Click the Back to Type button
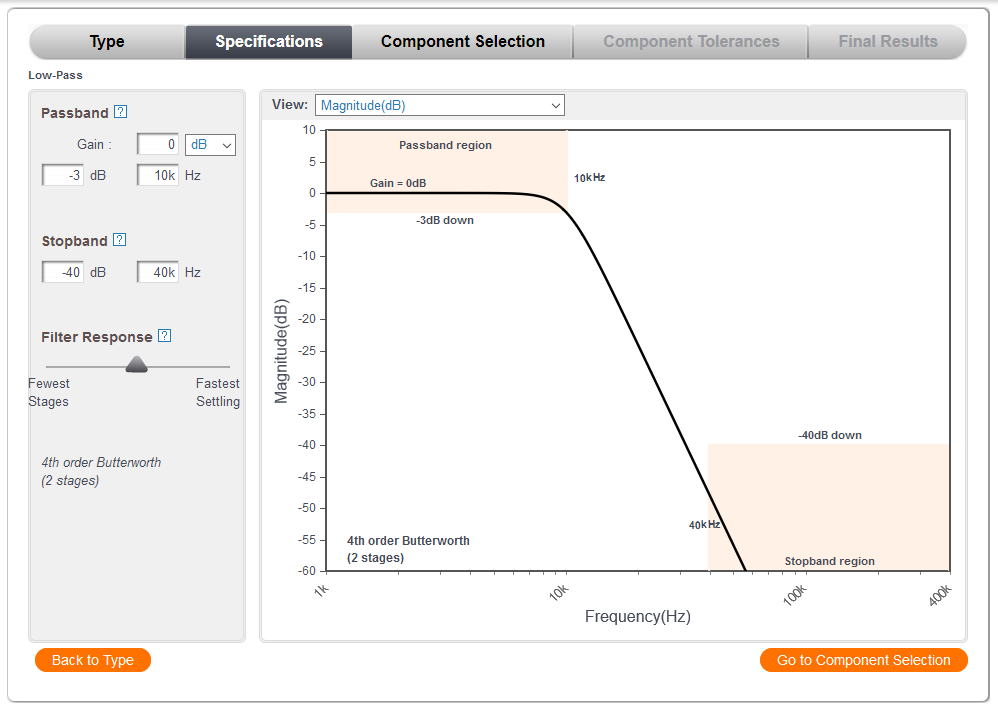Viewport: 998px width, 715px height. (92, 660)
